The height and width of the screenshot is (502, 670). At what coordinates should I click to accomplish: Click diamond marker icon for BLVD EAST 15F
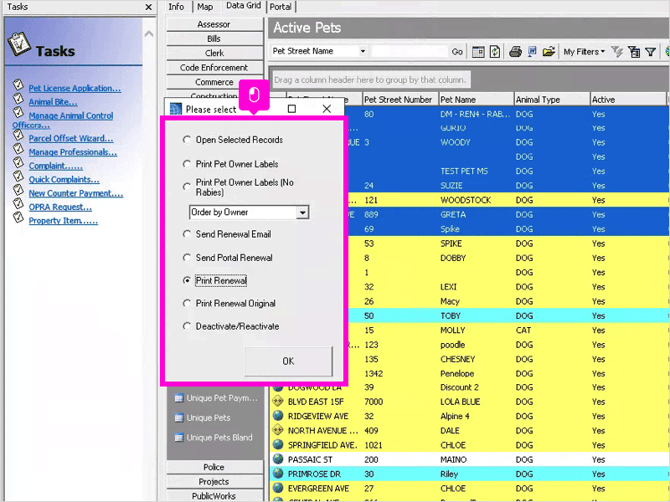(x=278, y=401)
